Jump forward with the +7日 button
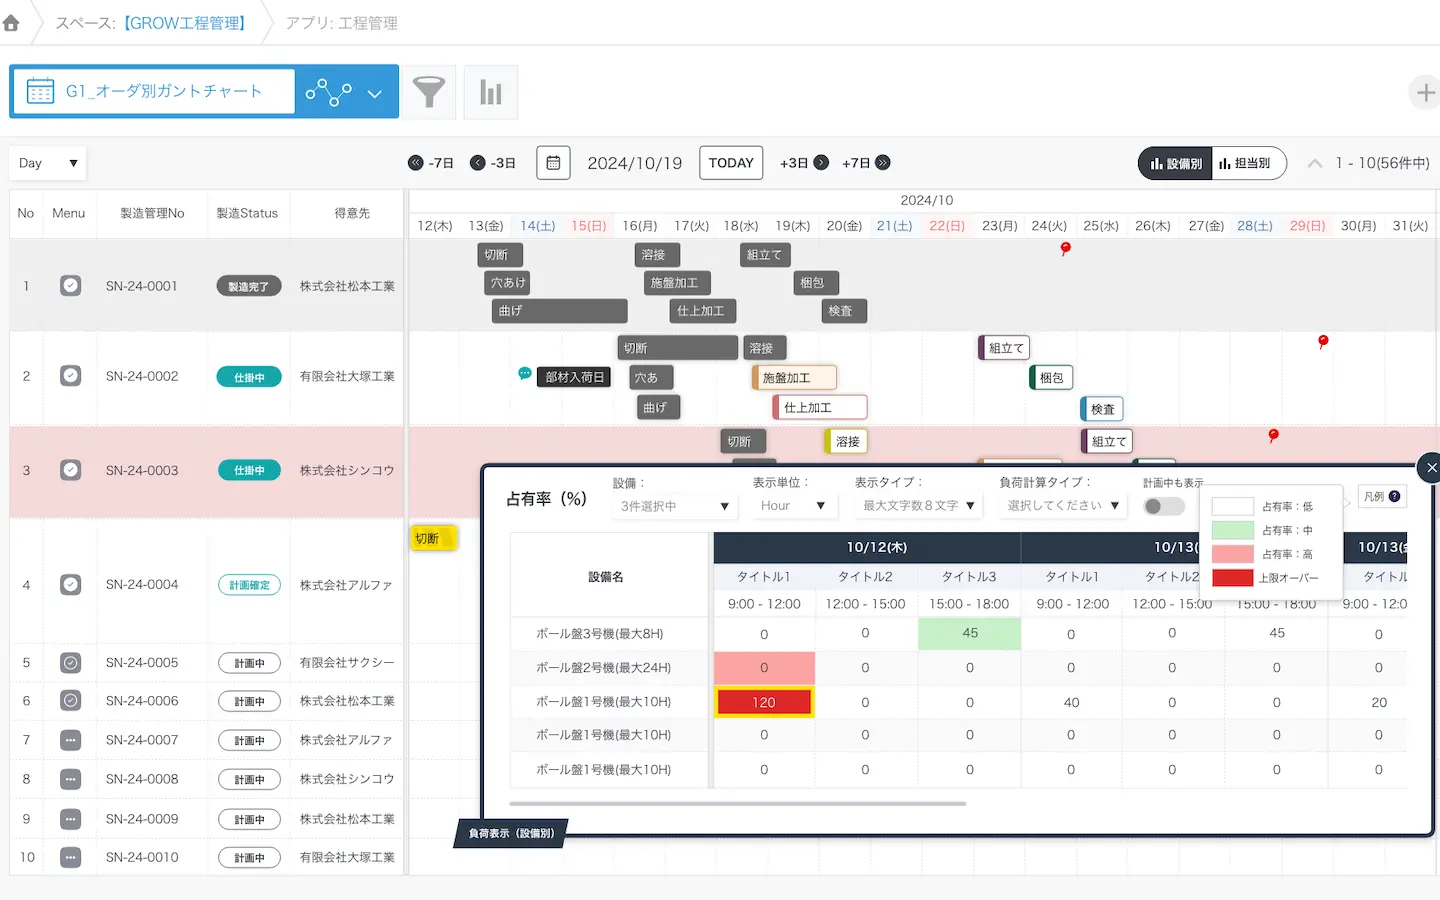Image resolution: width=1440 pixels, height=900 pixels. coord(865,163)
